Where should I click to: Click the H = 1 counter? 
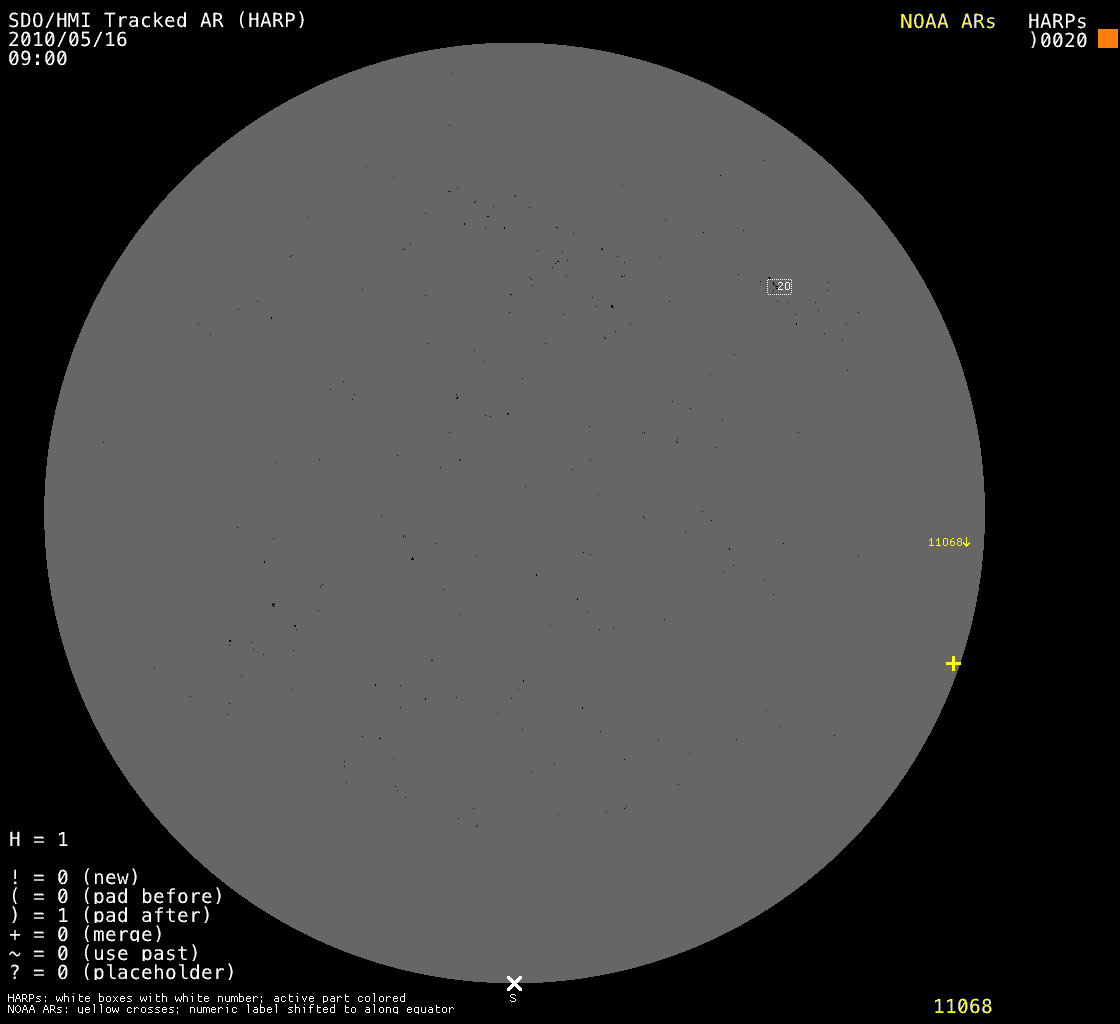(x=39, y=839)
